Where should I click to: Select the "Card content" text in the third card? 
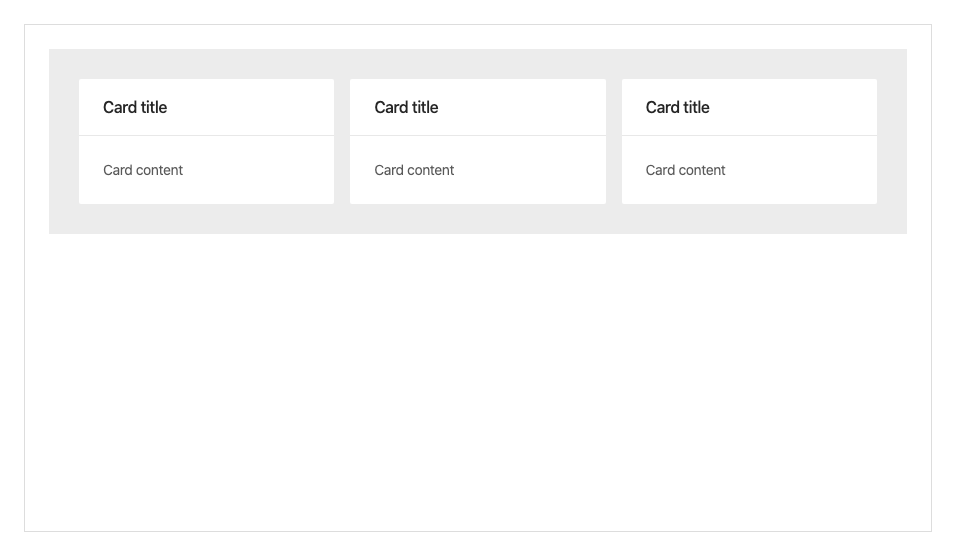click(685, 170)
